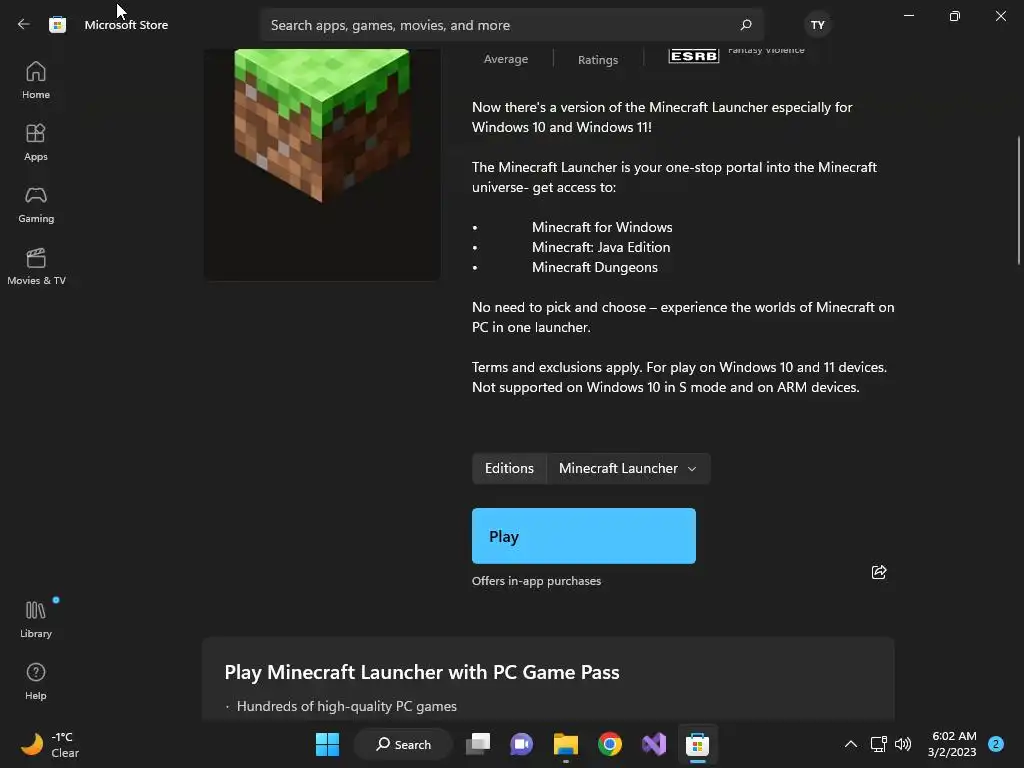Select the Average rating stat
The image size is (1024, 768).
point(506,59)
